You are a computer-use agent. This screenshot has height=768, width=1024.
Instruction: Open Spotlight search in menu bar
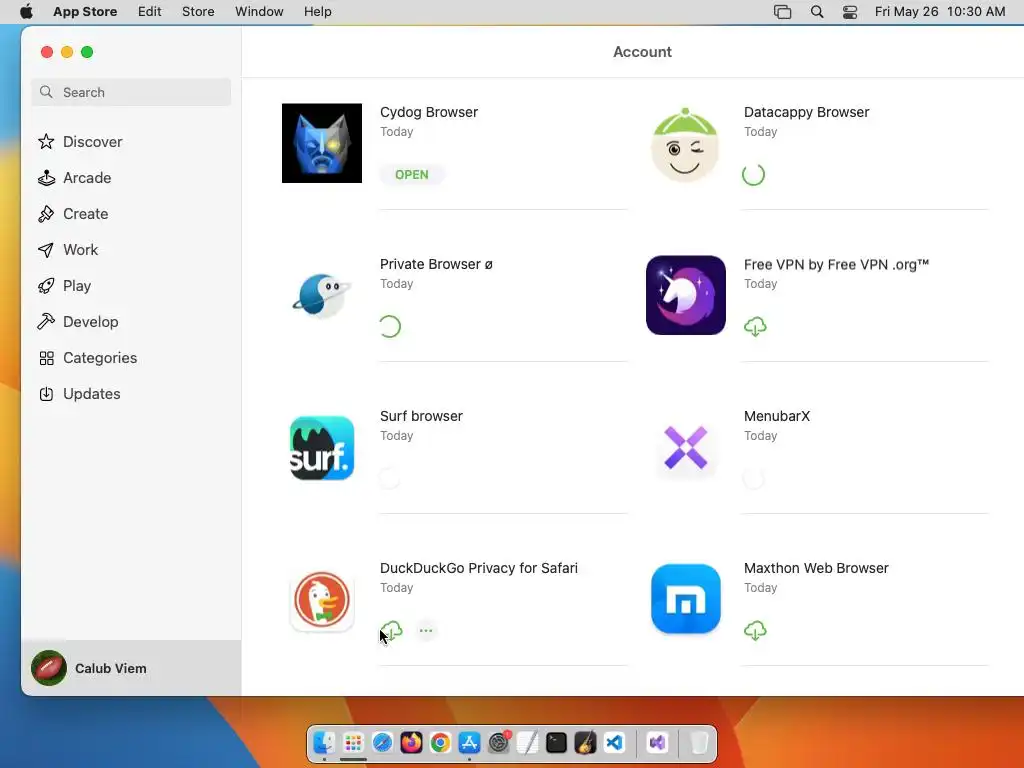tap(817, 12)
